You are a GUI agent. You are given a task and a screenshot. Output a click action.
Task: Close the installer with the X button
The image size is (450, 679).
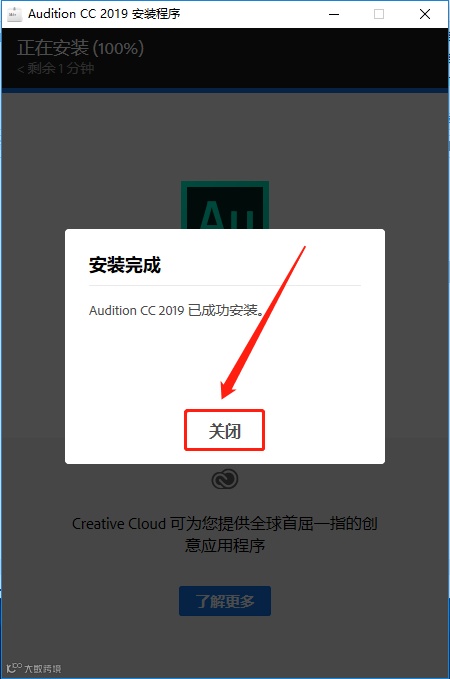point(425,14)
